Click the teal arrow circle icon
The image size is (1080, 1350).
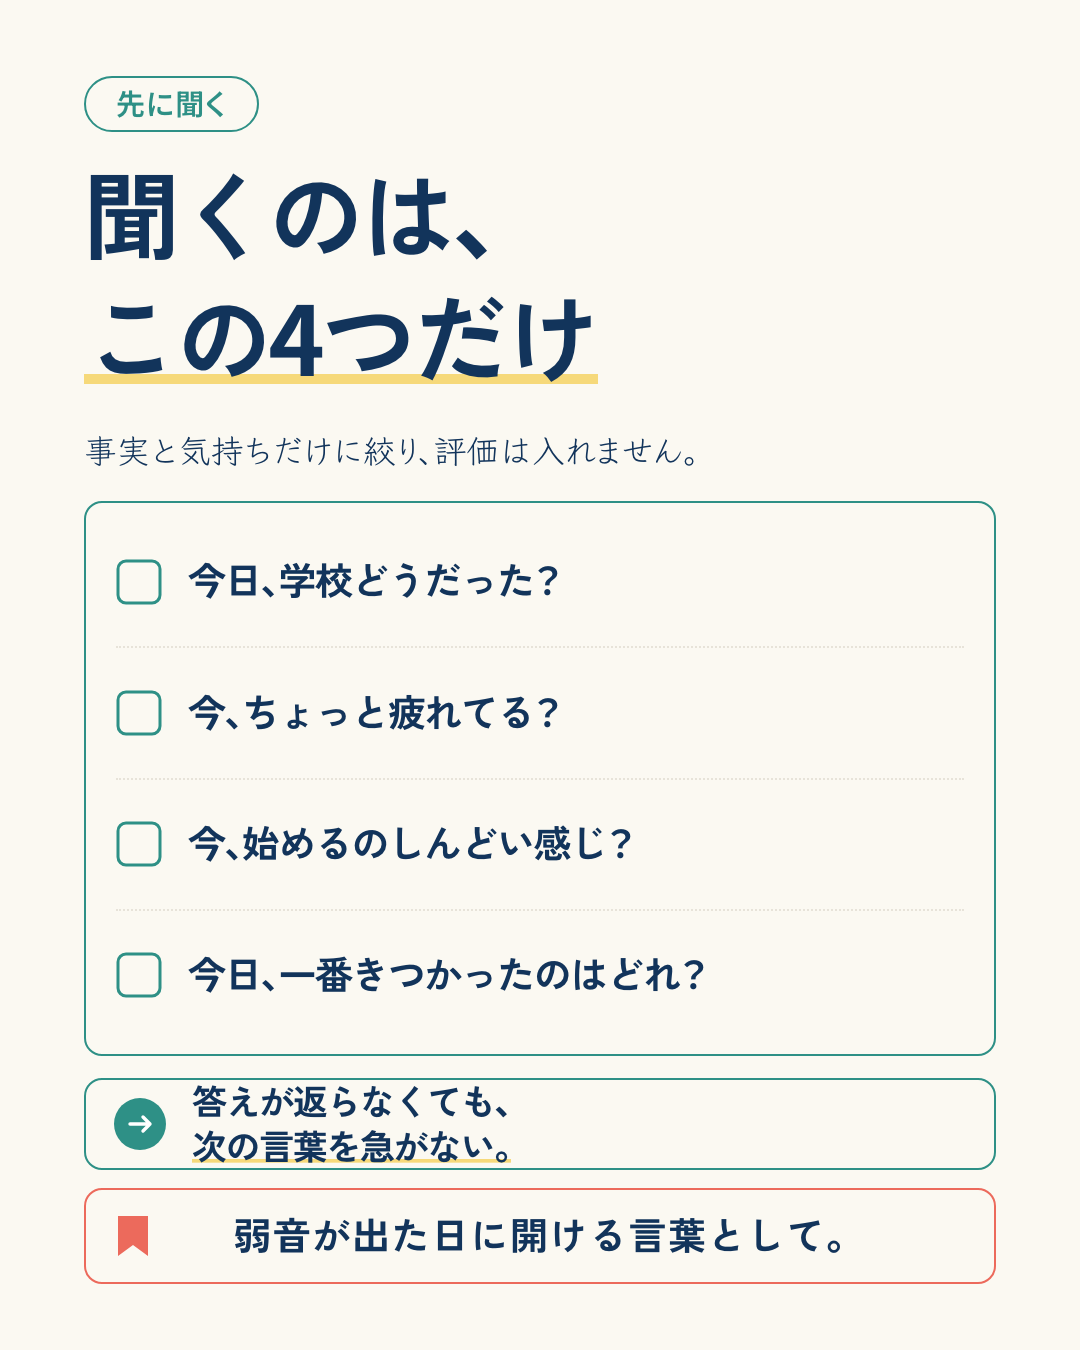(140, 1124)
